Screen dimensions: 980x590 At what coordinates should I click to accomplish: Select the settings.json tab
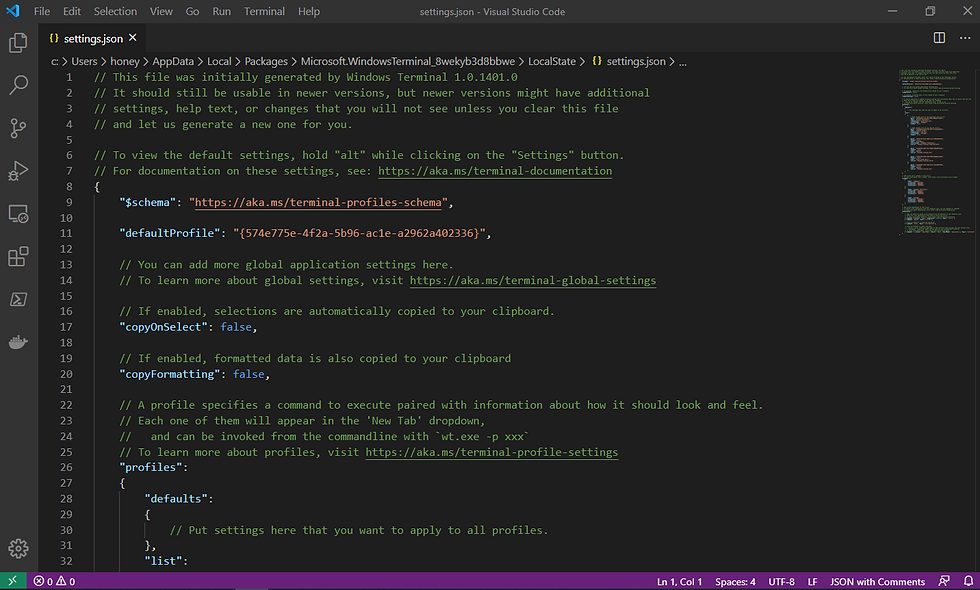pyautogui.click(x=92, y=38)
